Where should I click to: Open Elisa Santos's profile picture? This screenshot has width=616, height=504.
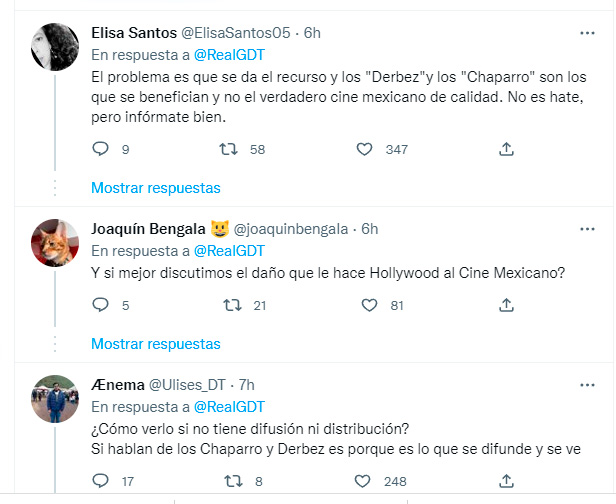pos(52,47)
